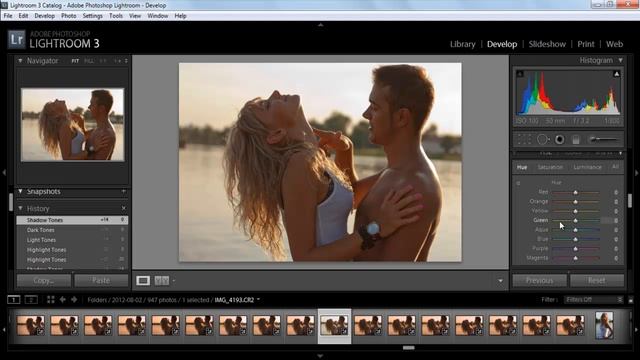Collapse the History panel
This screenshot has height=360, width=640.
(20, 208)
